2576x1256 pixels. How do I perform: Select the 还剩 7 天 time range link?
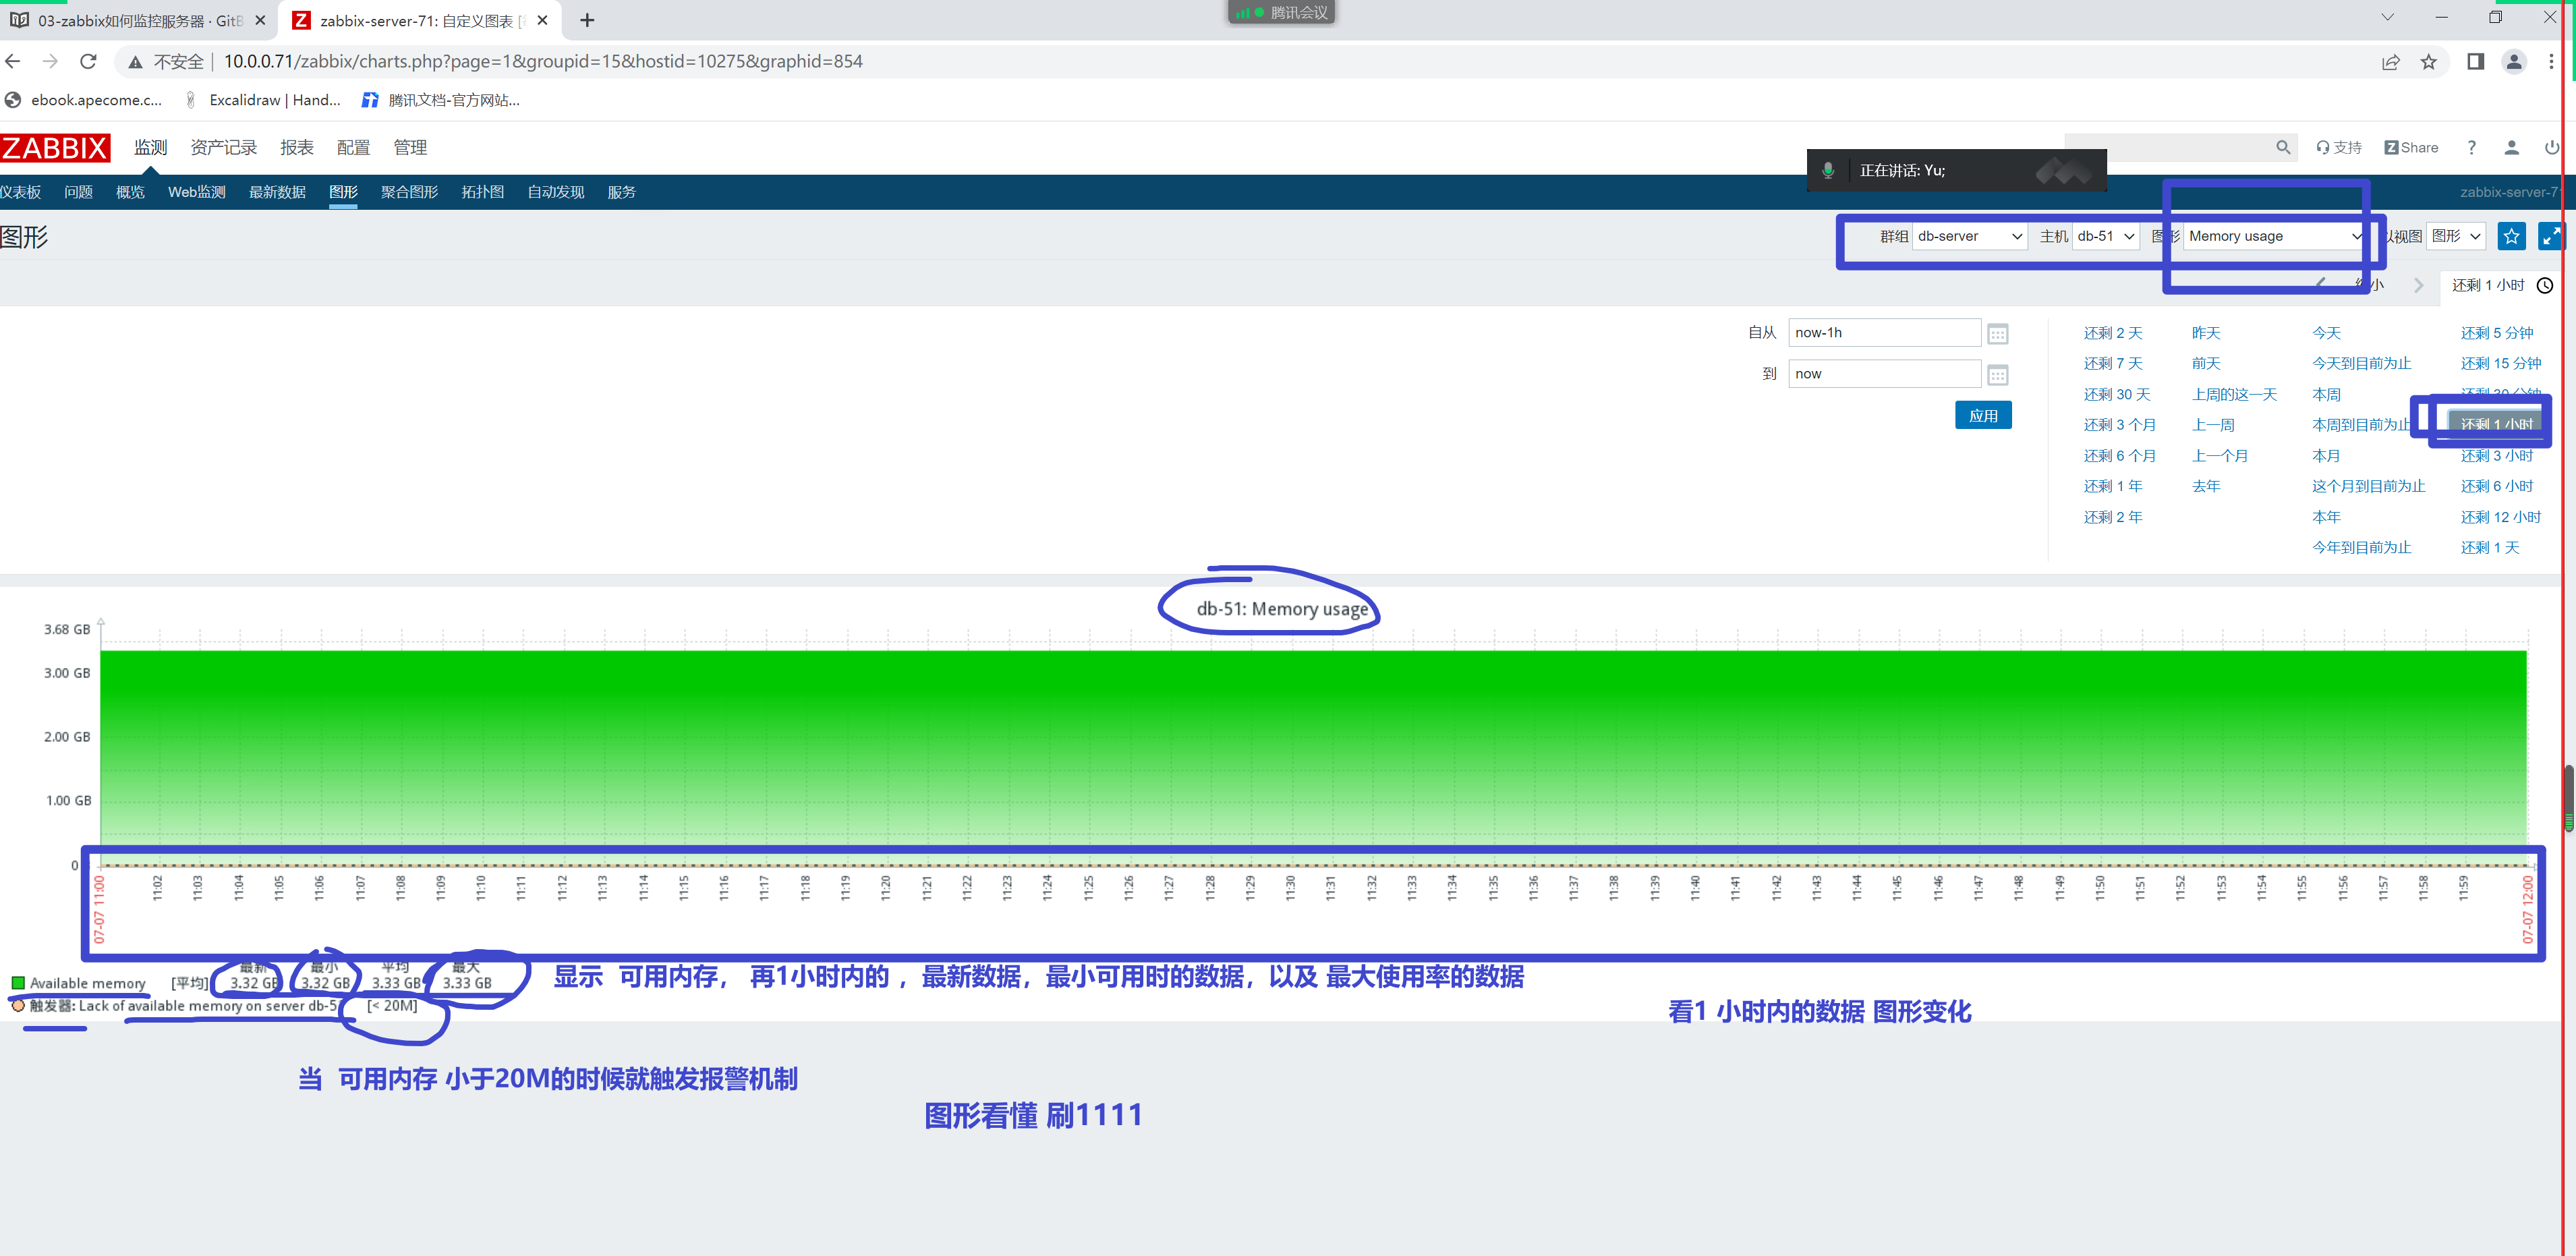click(x=2113, y=364)
